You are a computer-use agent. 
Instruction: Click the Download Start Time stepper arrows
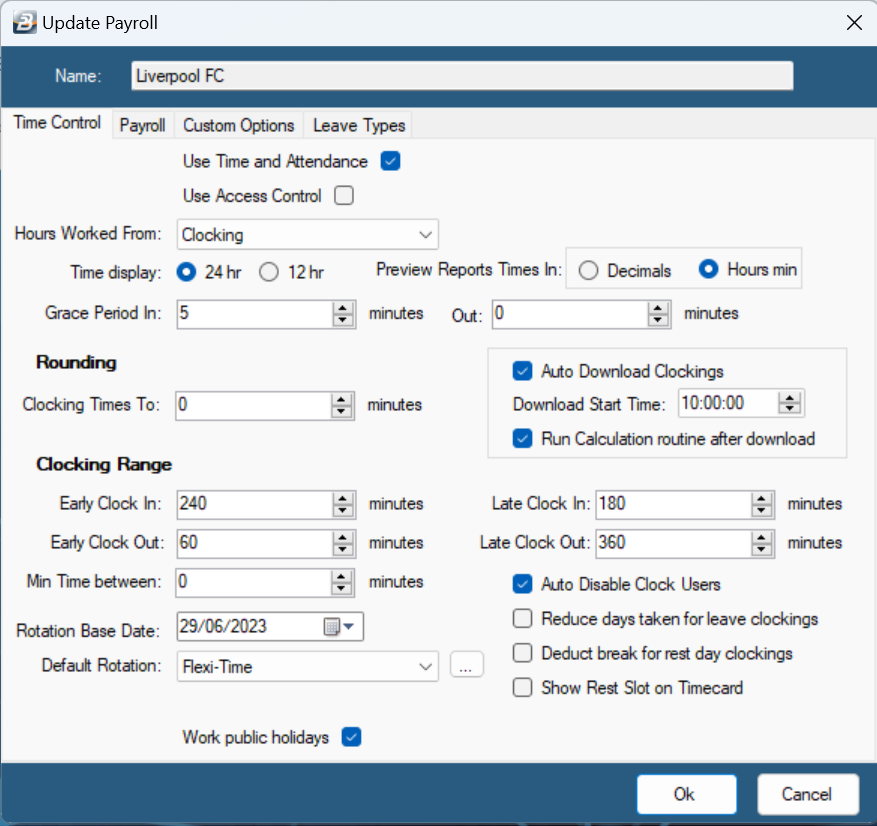click(x=790, y=403)
